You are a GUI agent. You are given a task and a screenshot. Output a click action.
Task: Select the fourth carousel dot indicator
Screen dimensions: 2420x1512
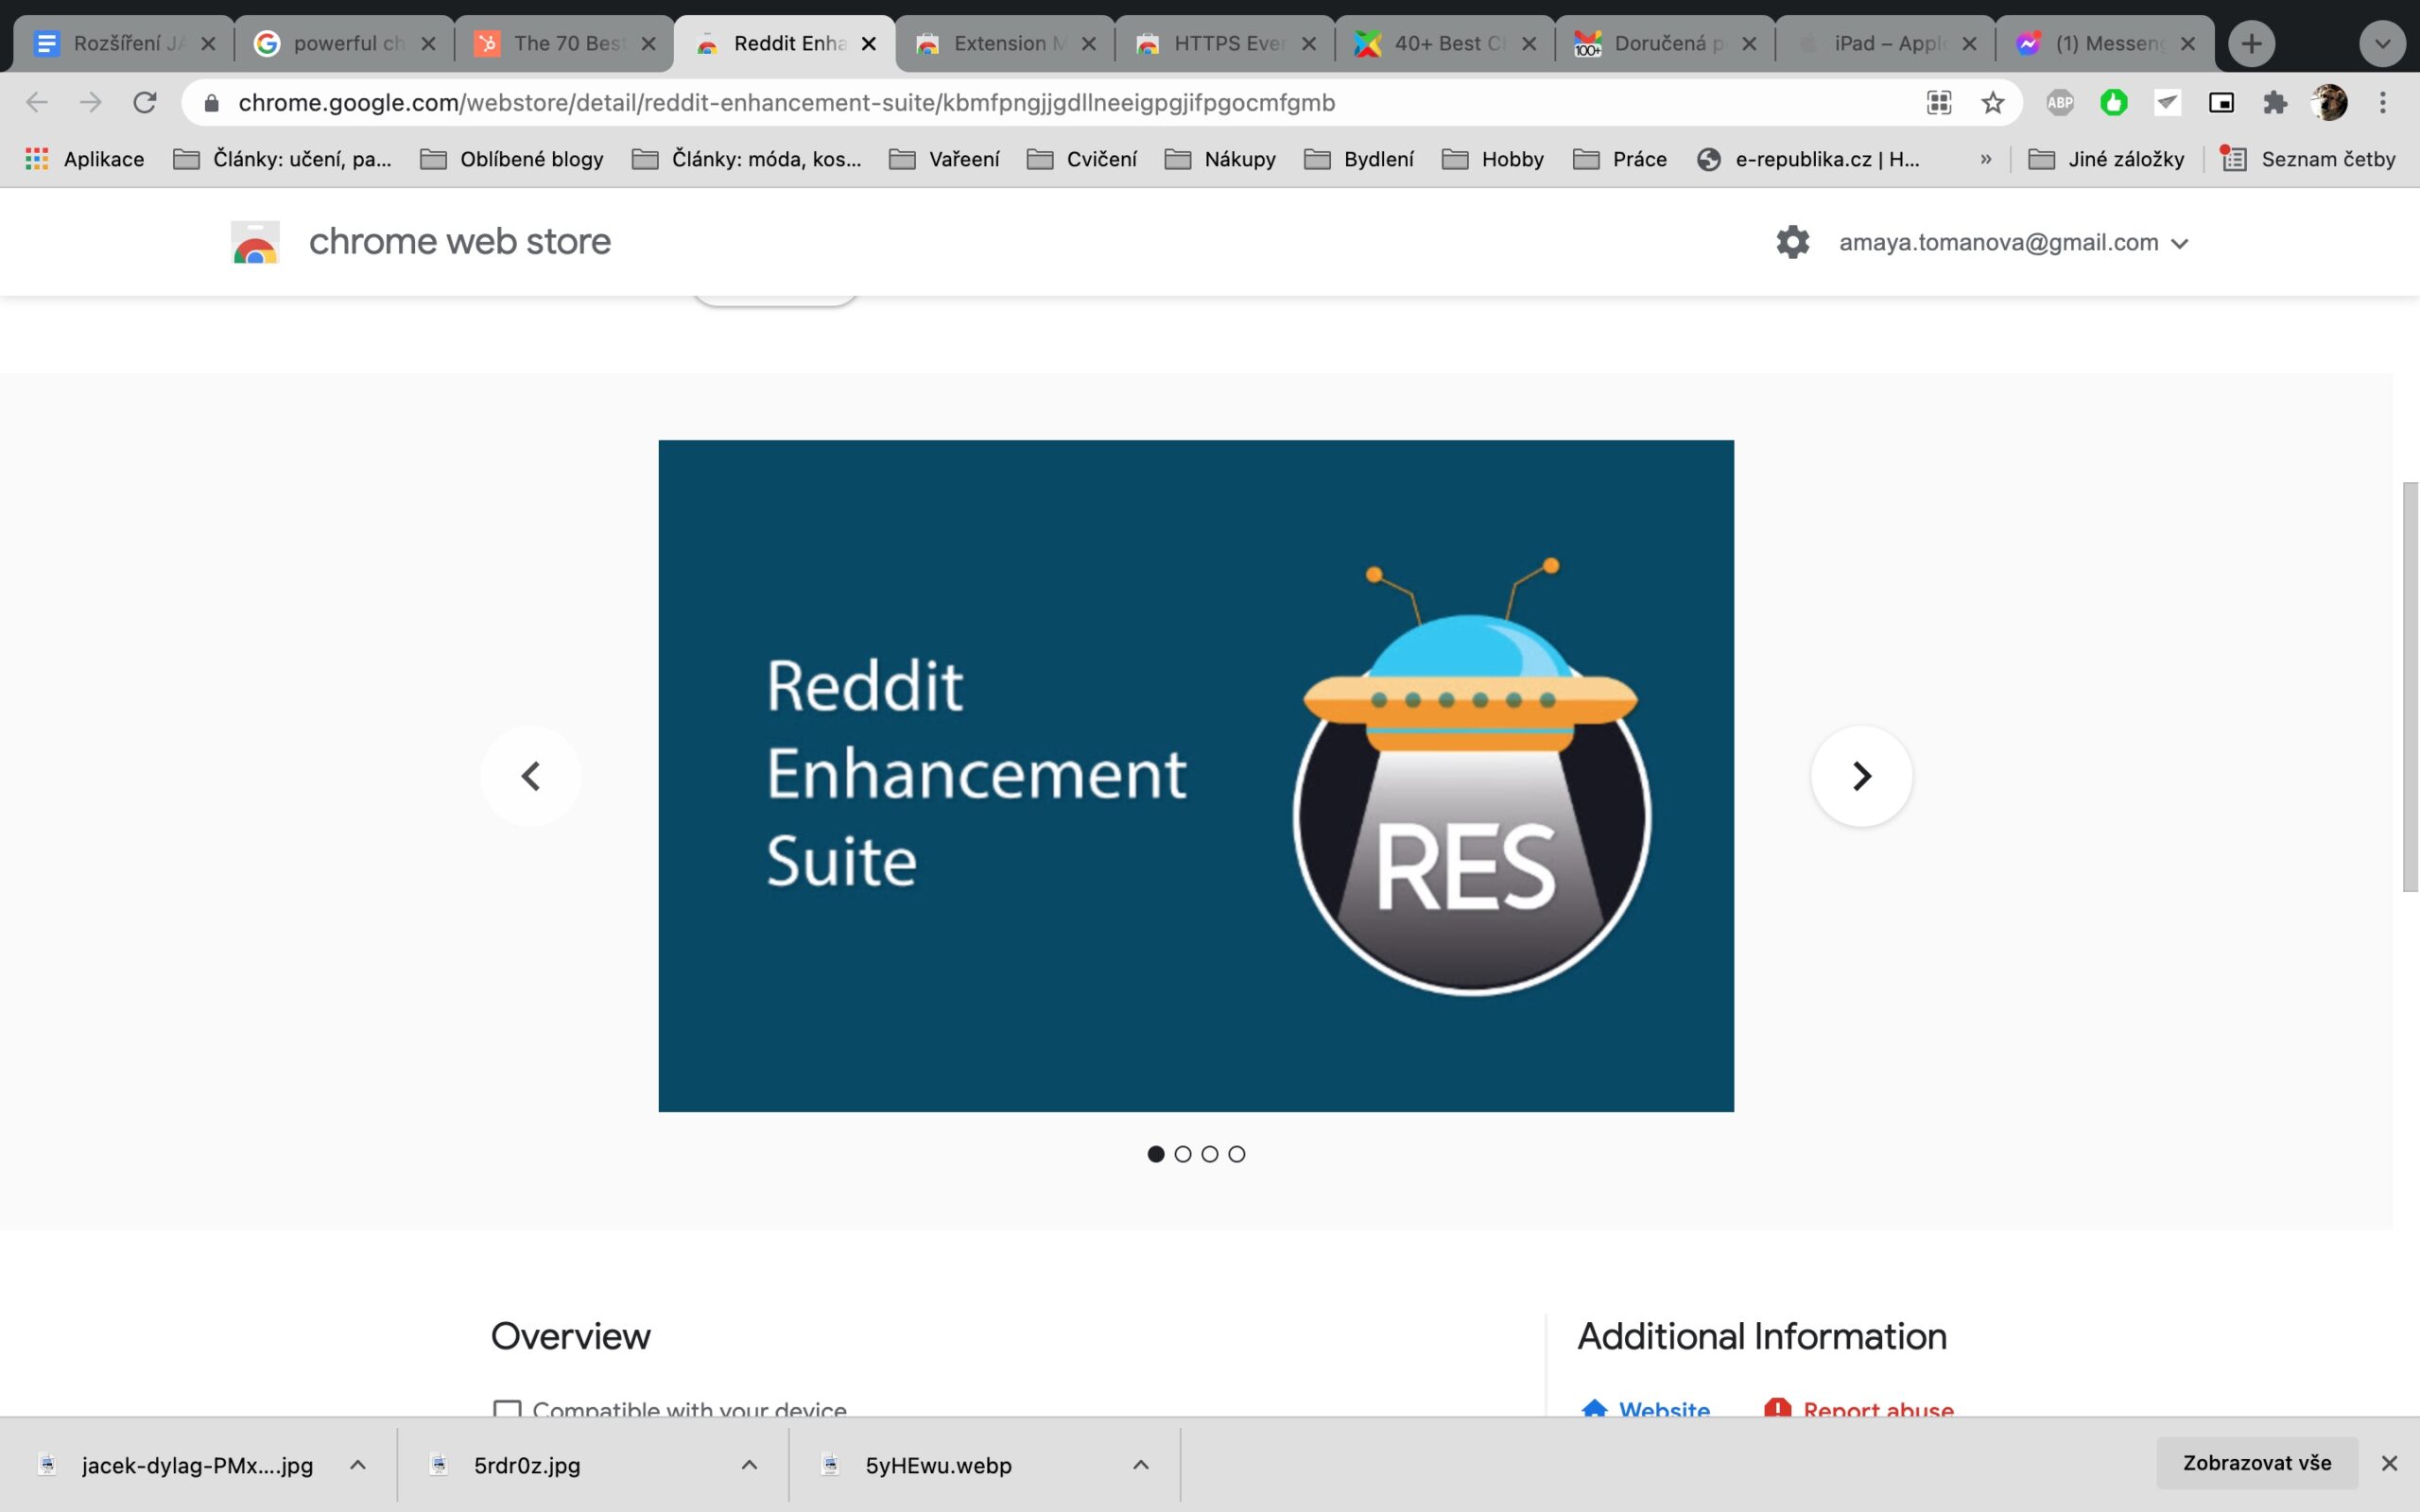pos(1236,1153)
